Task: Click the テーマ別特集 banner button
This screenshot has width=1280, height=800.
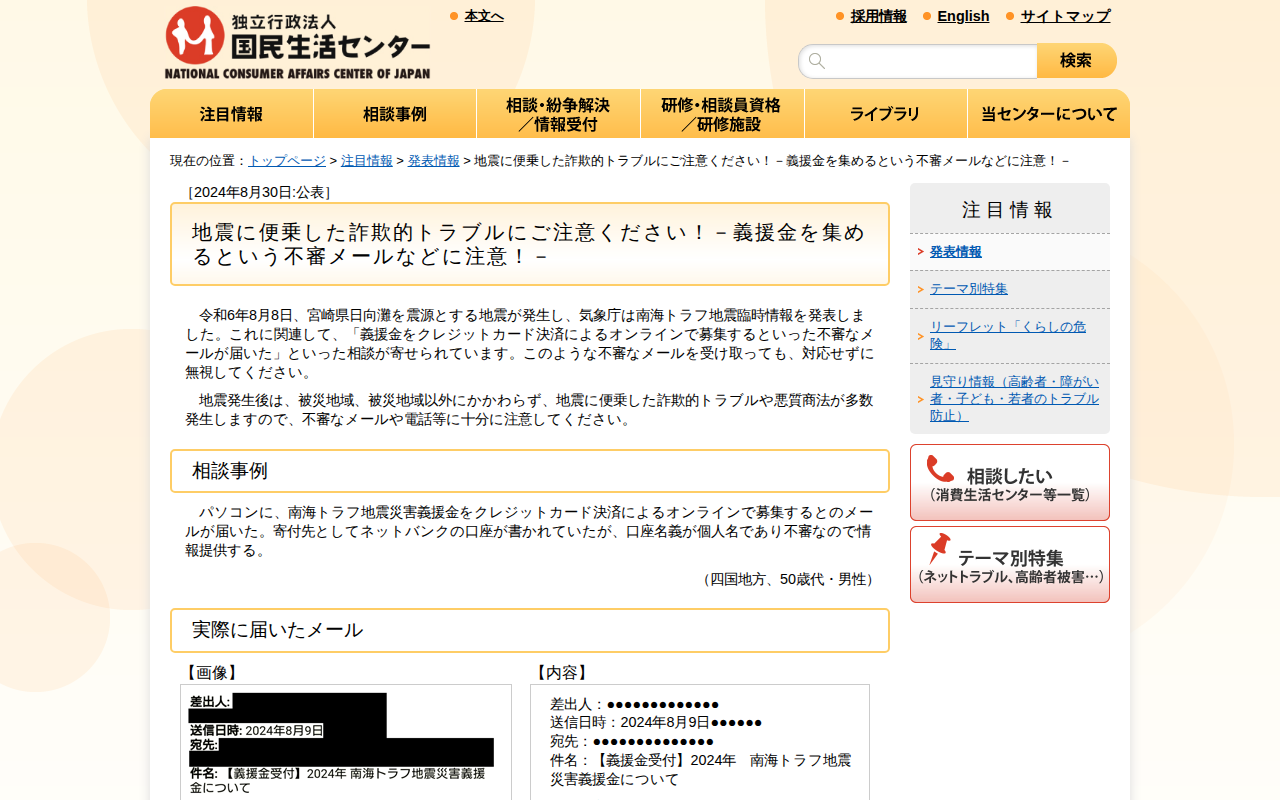Action: (x=1010, y=565)
